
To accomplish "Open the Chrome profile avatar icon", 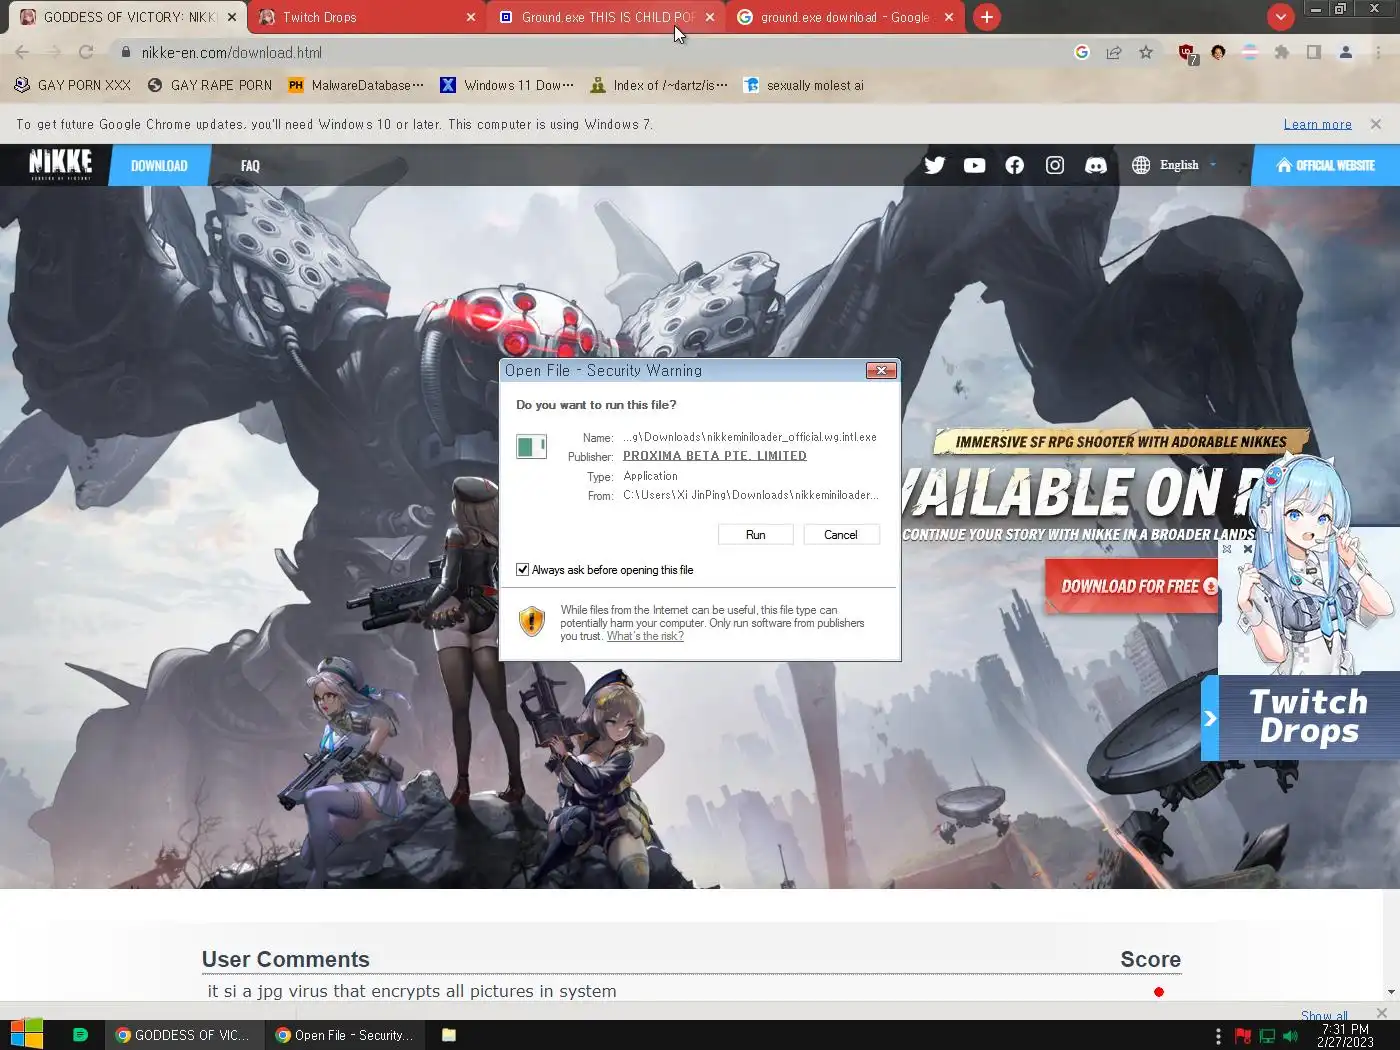I will (x=1346, y=52).
